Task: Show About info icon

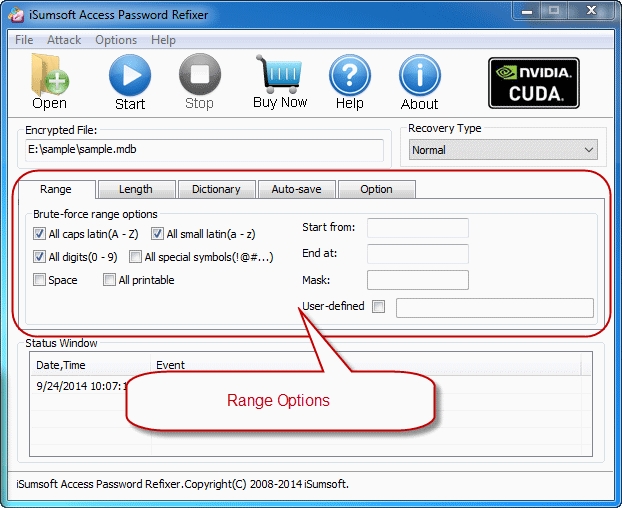Action: [x=420, y=75]
